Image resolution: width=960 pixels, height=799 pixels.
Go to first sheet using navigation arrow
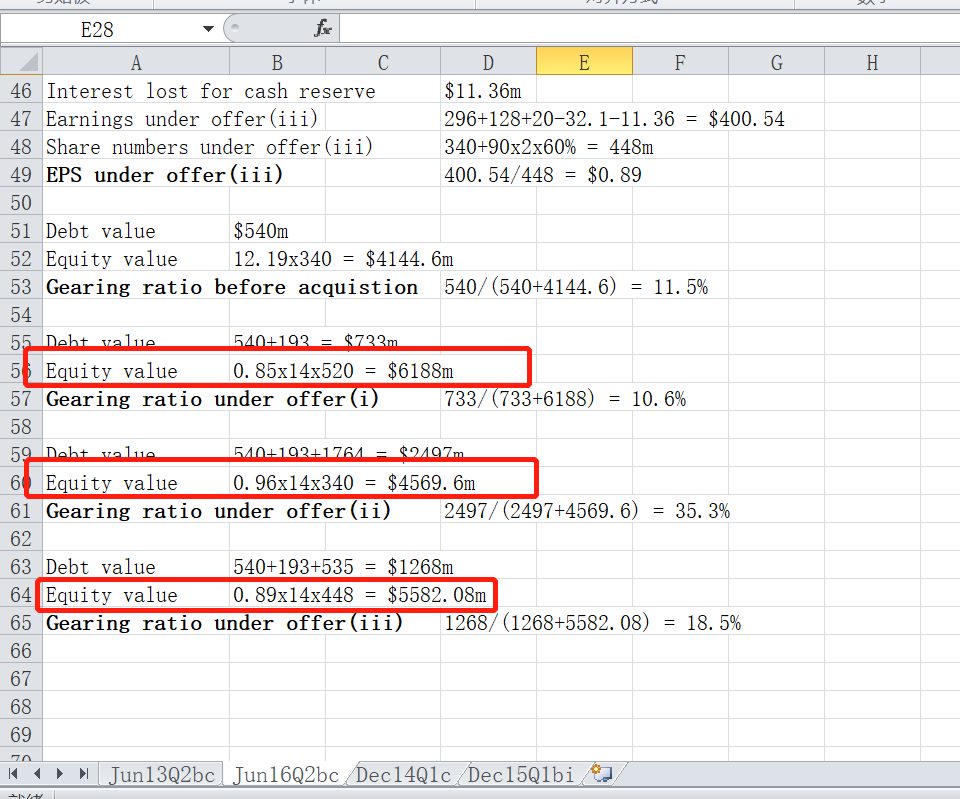coord(12,774)
